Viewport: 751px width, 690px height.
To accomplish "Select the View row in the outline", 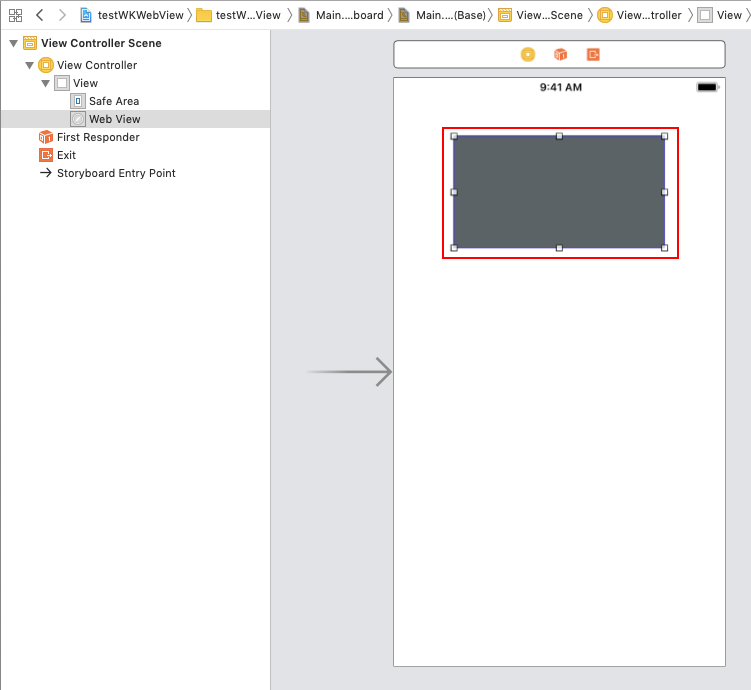I will coord(136,83).
